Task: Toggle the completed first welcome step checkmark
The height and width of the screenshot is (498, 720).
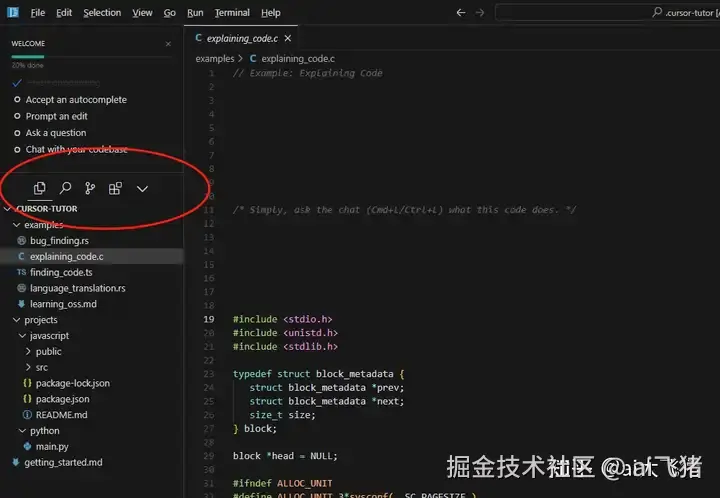Action: point(17,83)
